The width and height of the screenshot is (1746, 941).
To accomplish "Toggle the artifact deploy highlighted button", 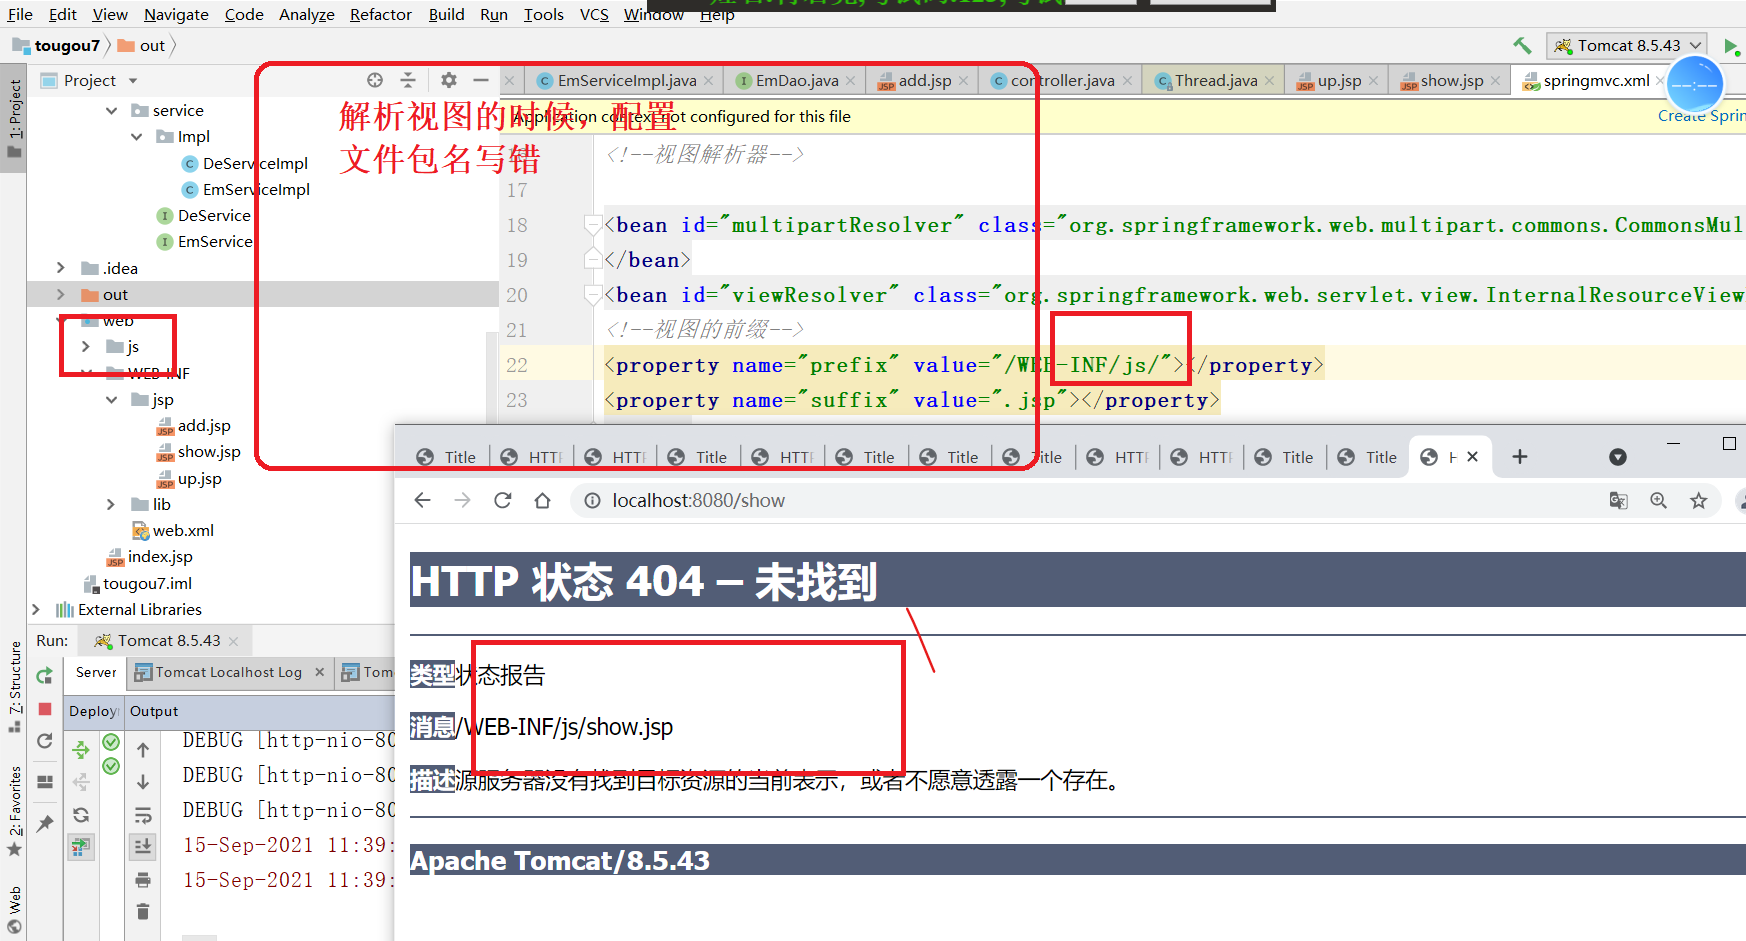I will coord(81,847).
